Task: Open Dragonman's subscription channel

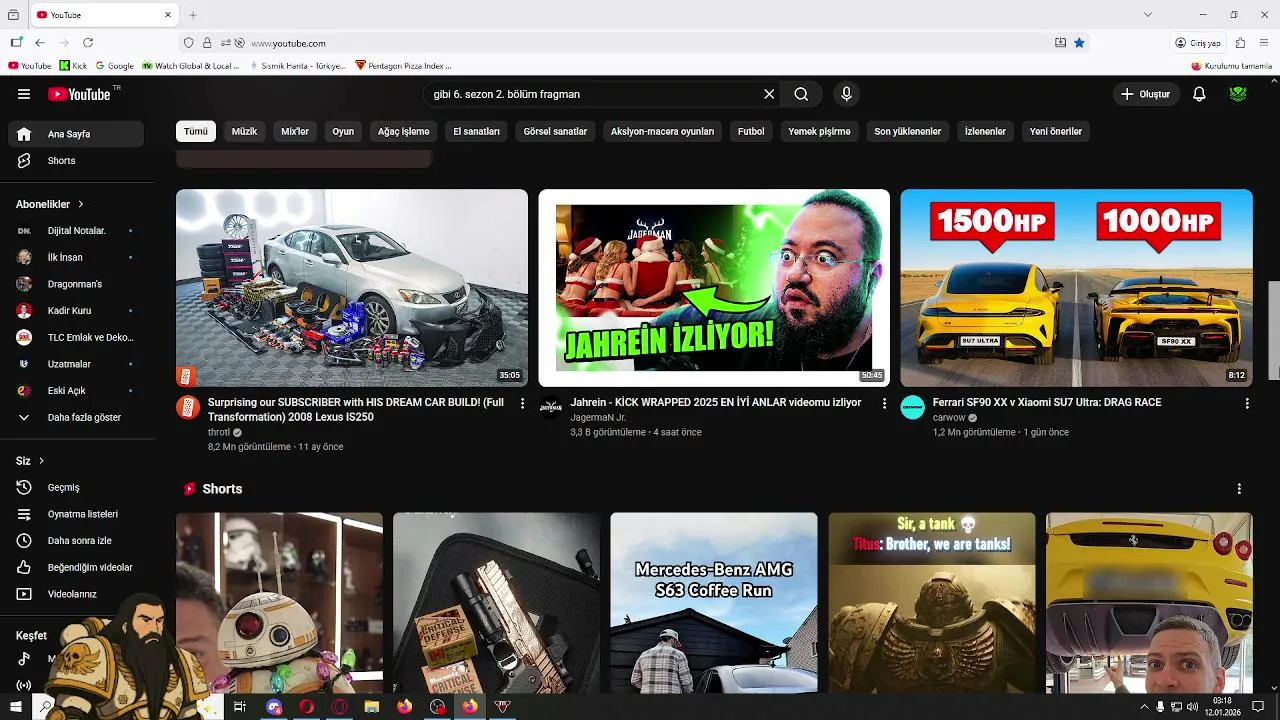Action: coord(76,284)
